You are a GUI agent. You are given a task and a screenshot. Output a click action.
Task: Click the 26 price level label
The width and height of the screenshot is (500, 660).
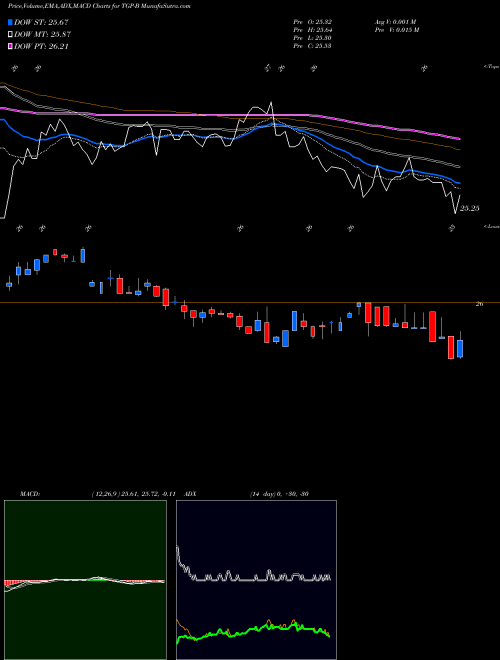point(479,304)
